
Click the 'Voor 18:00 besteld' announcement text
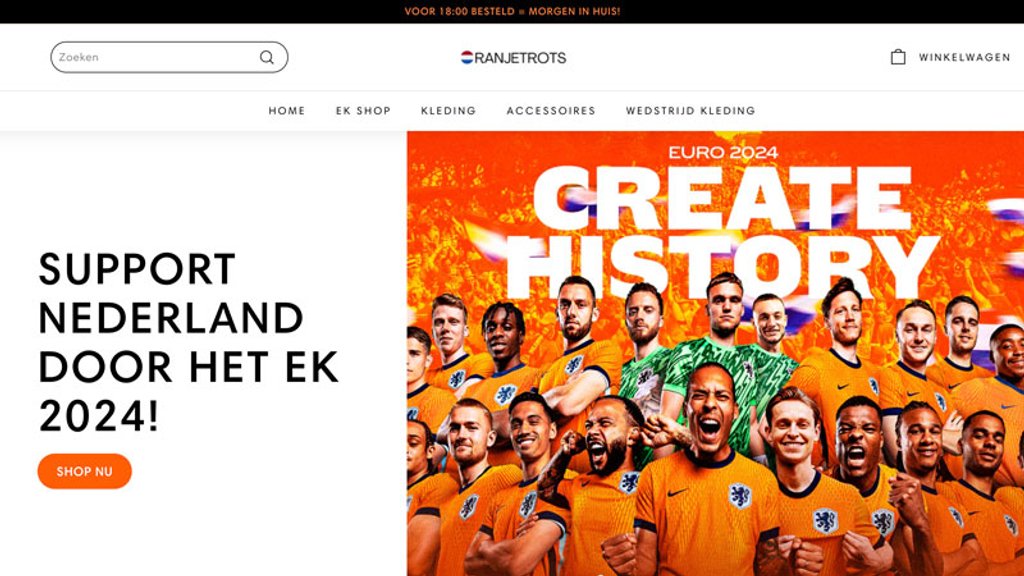click(x=459, y=11)
